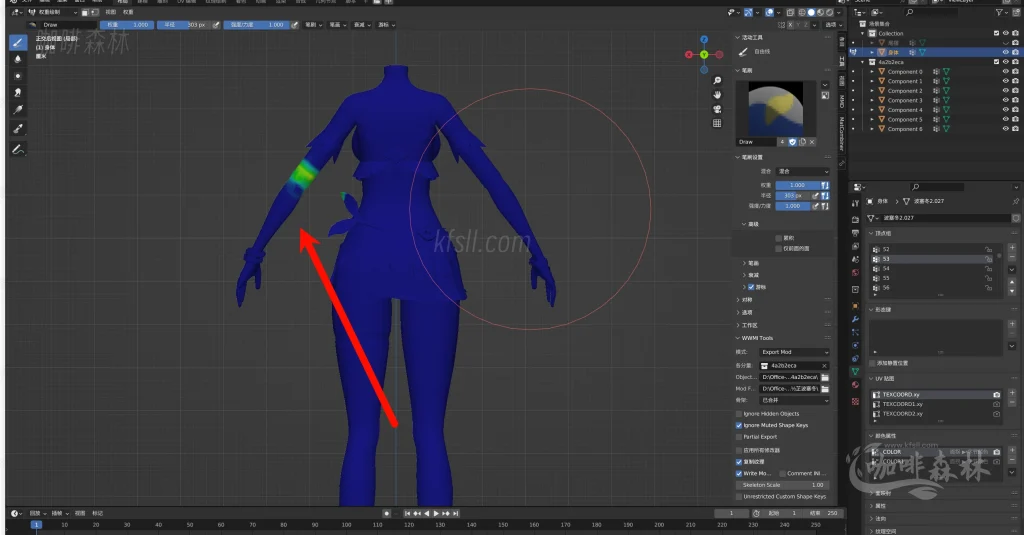Open the Export Mod mode dropdown
The width and height of the screenshot is (1024, 535).
(x=795, y=352)
